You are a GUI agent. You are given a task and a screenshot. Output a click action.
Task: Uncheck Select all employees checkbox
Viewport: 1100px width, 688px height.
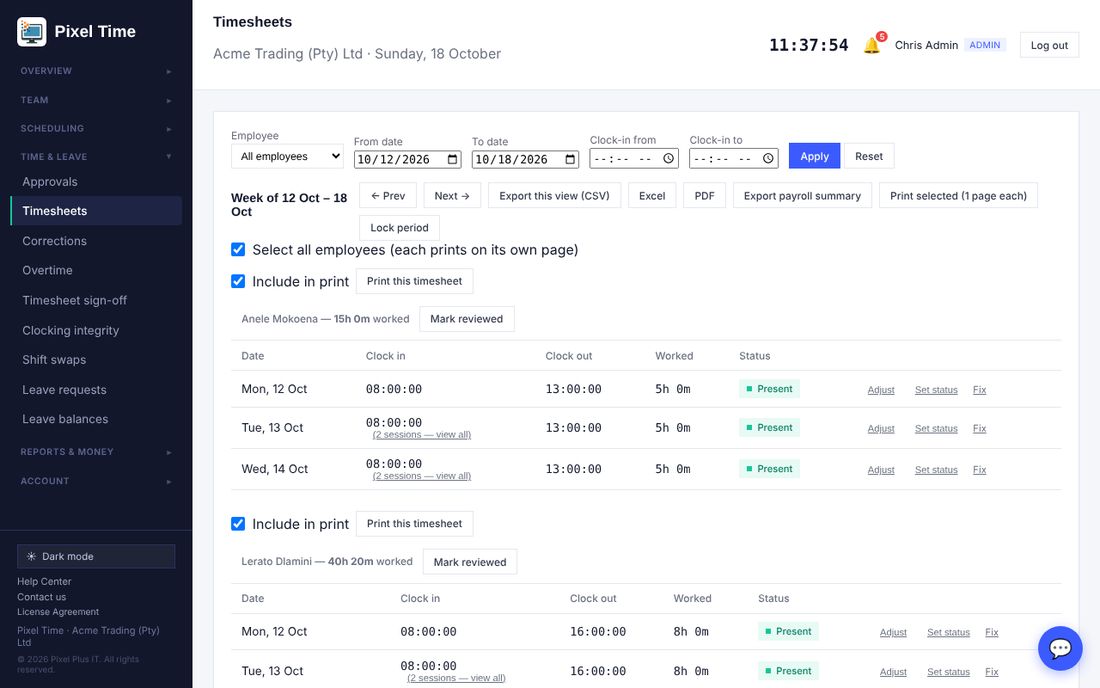coord(238,250)
